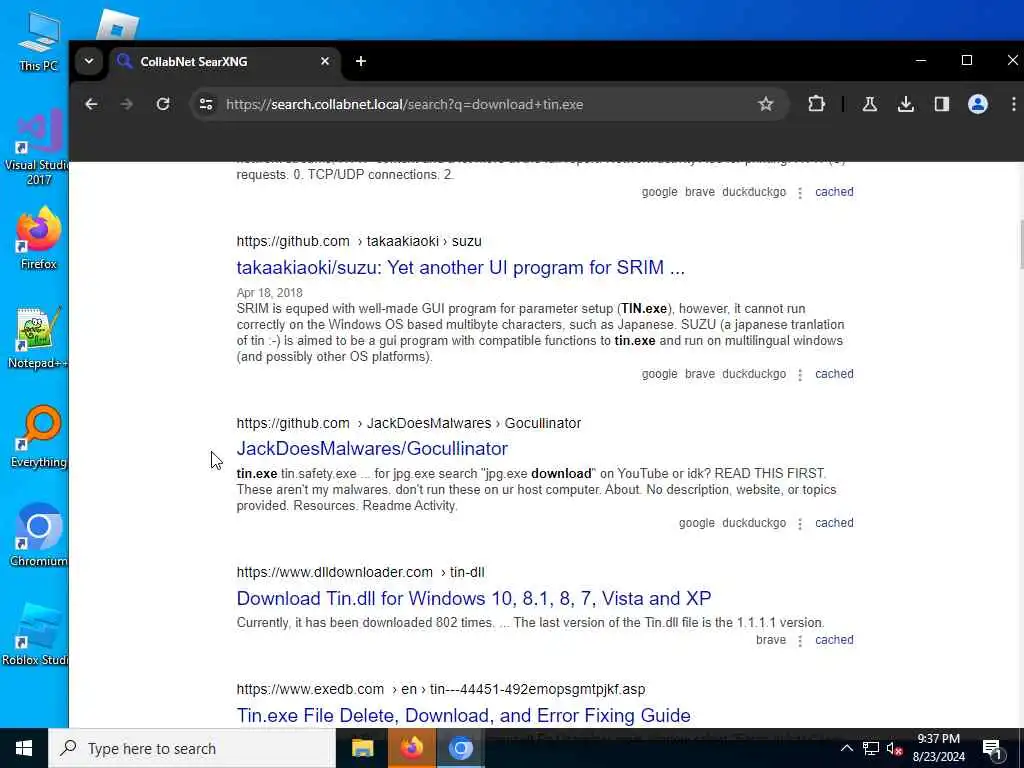This screenshot has width=1024, height=768.
Task: Open JackDoesMalwares/Gocullinator result link
Action: (372, 449)
